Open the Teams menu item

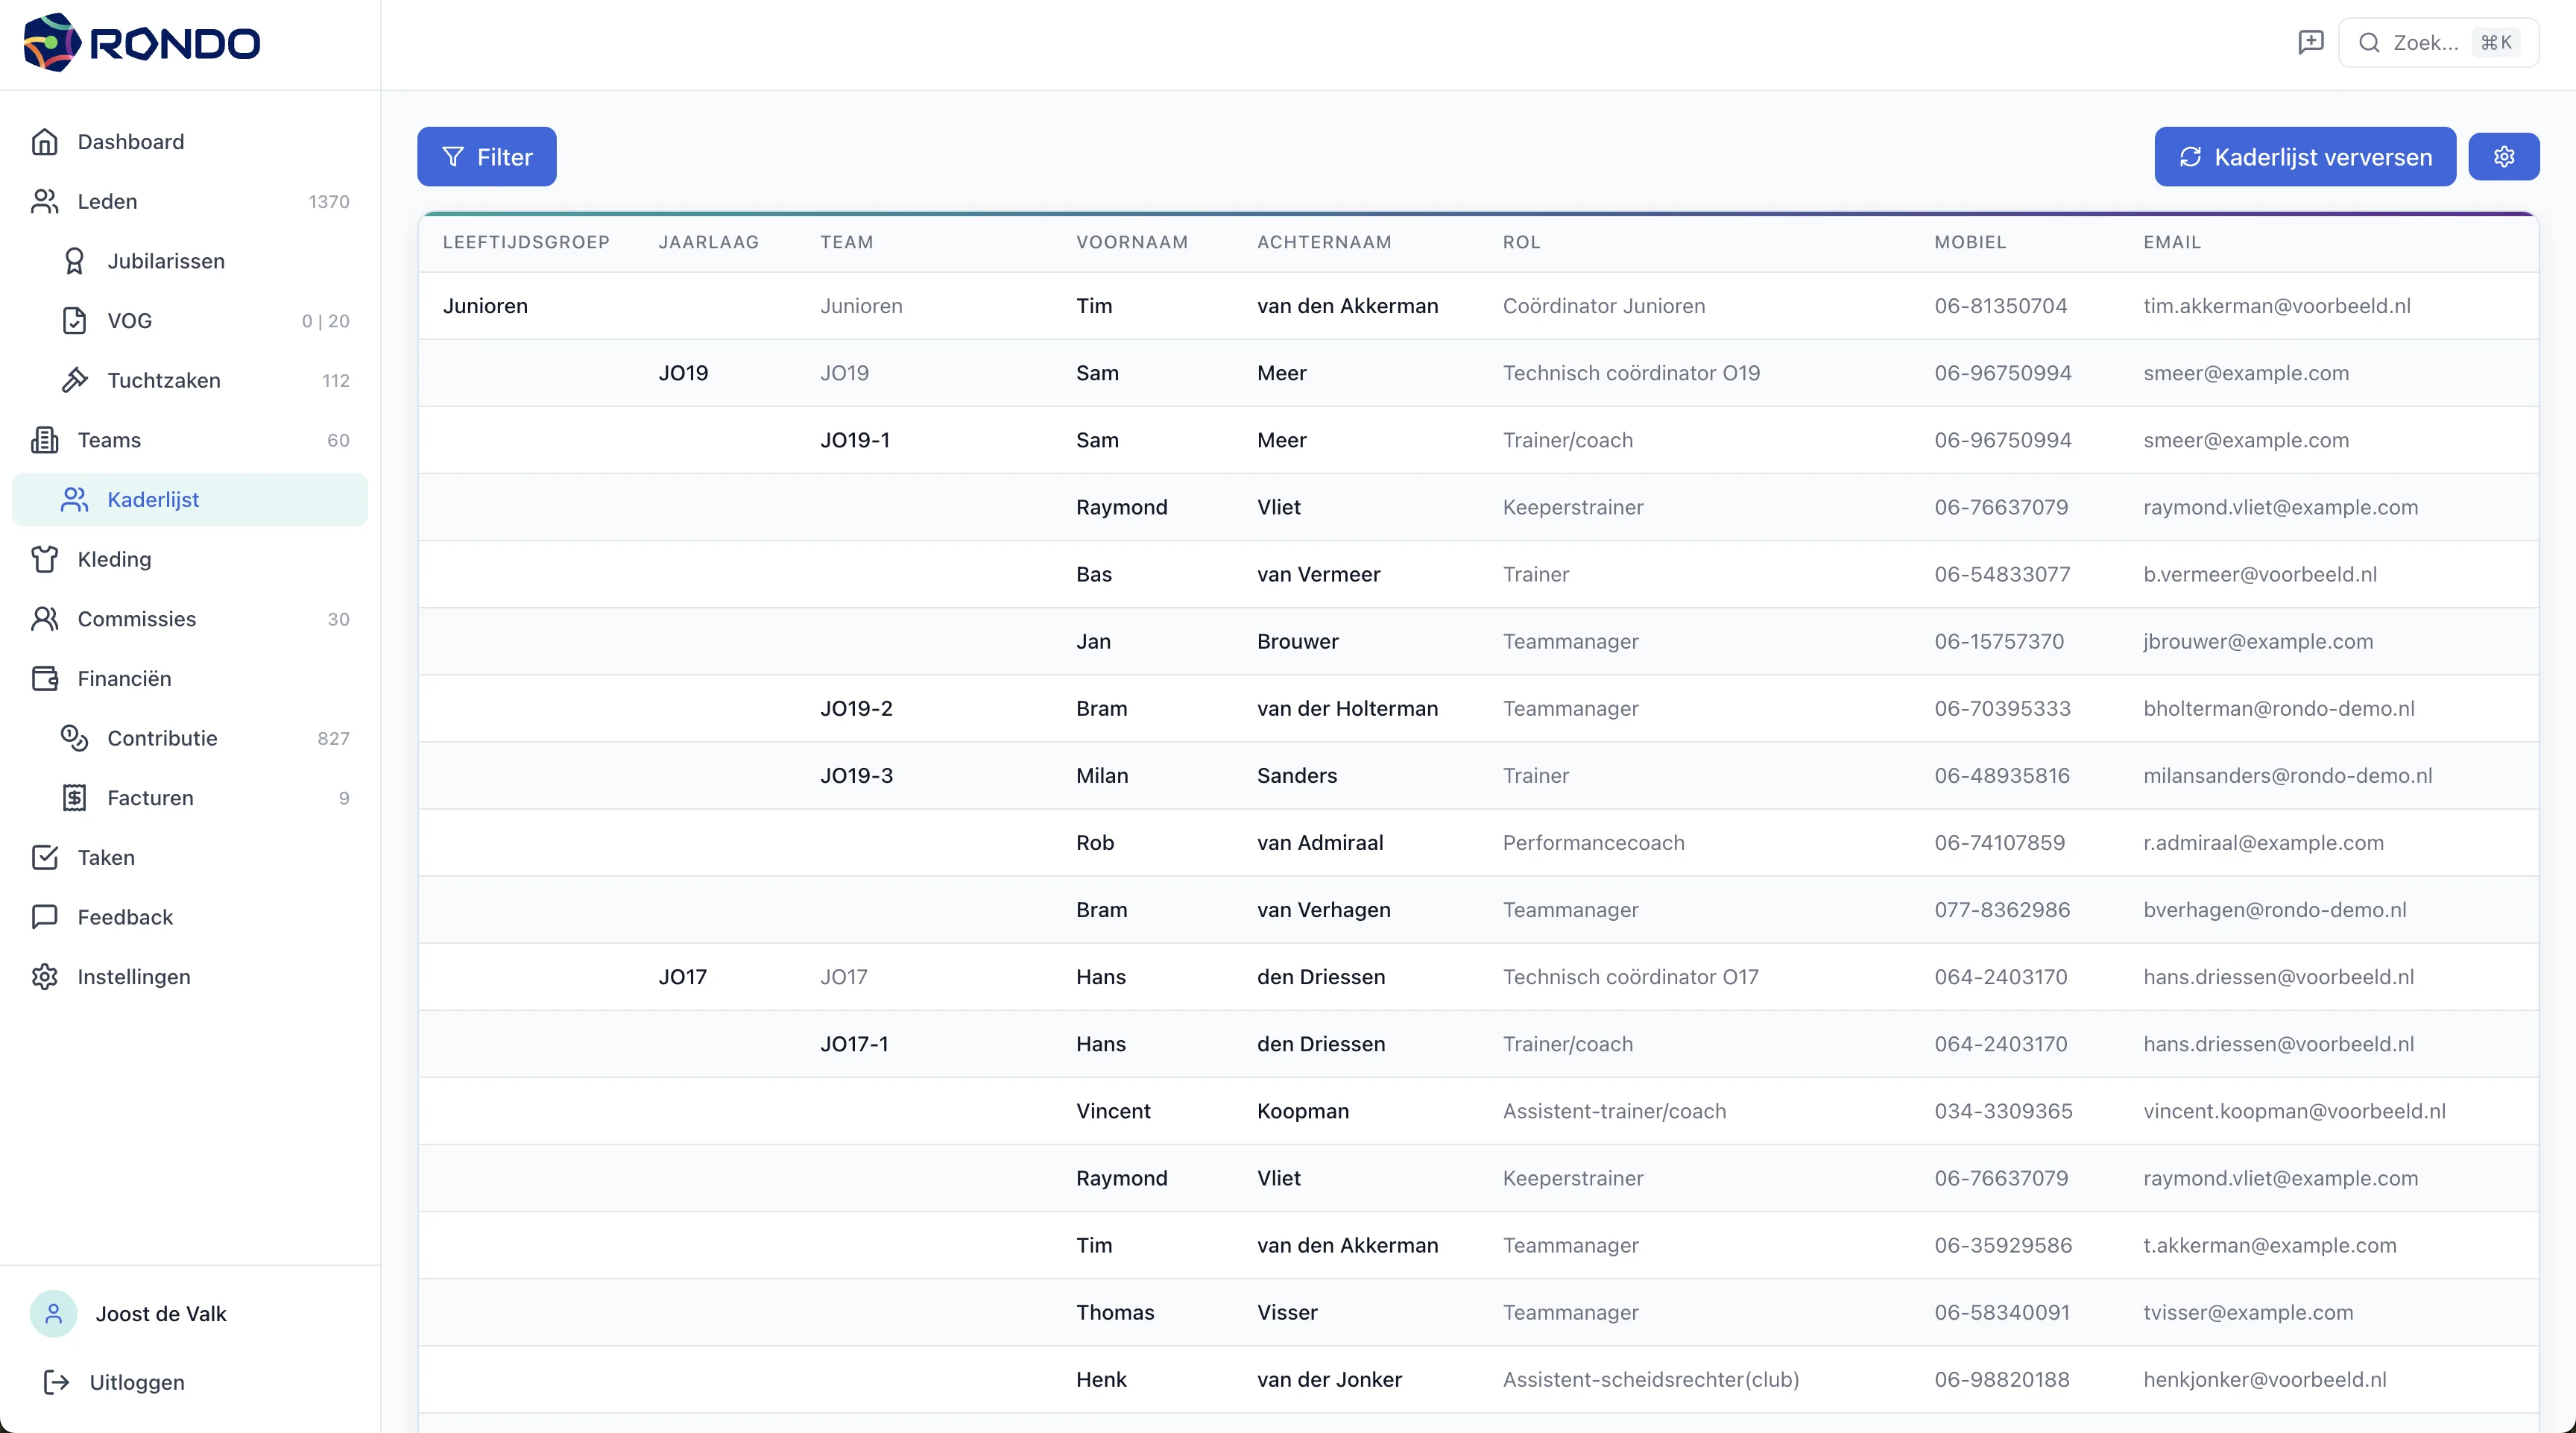(x=109, y=440)
